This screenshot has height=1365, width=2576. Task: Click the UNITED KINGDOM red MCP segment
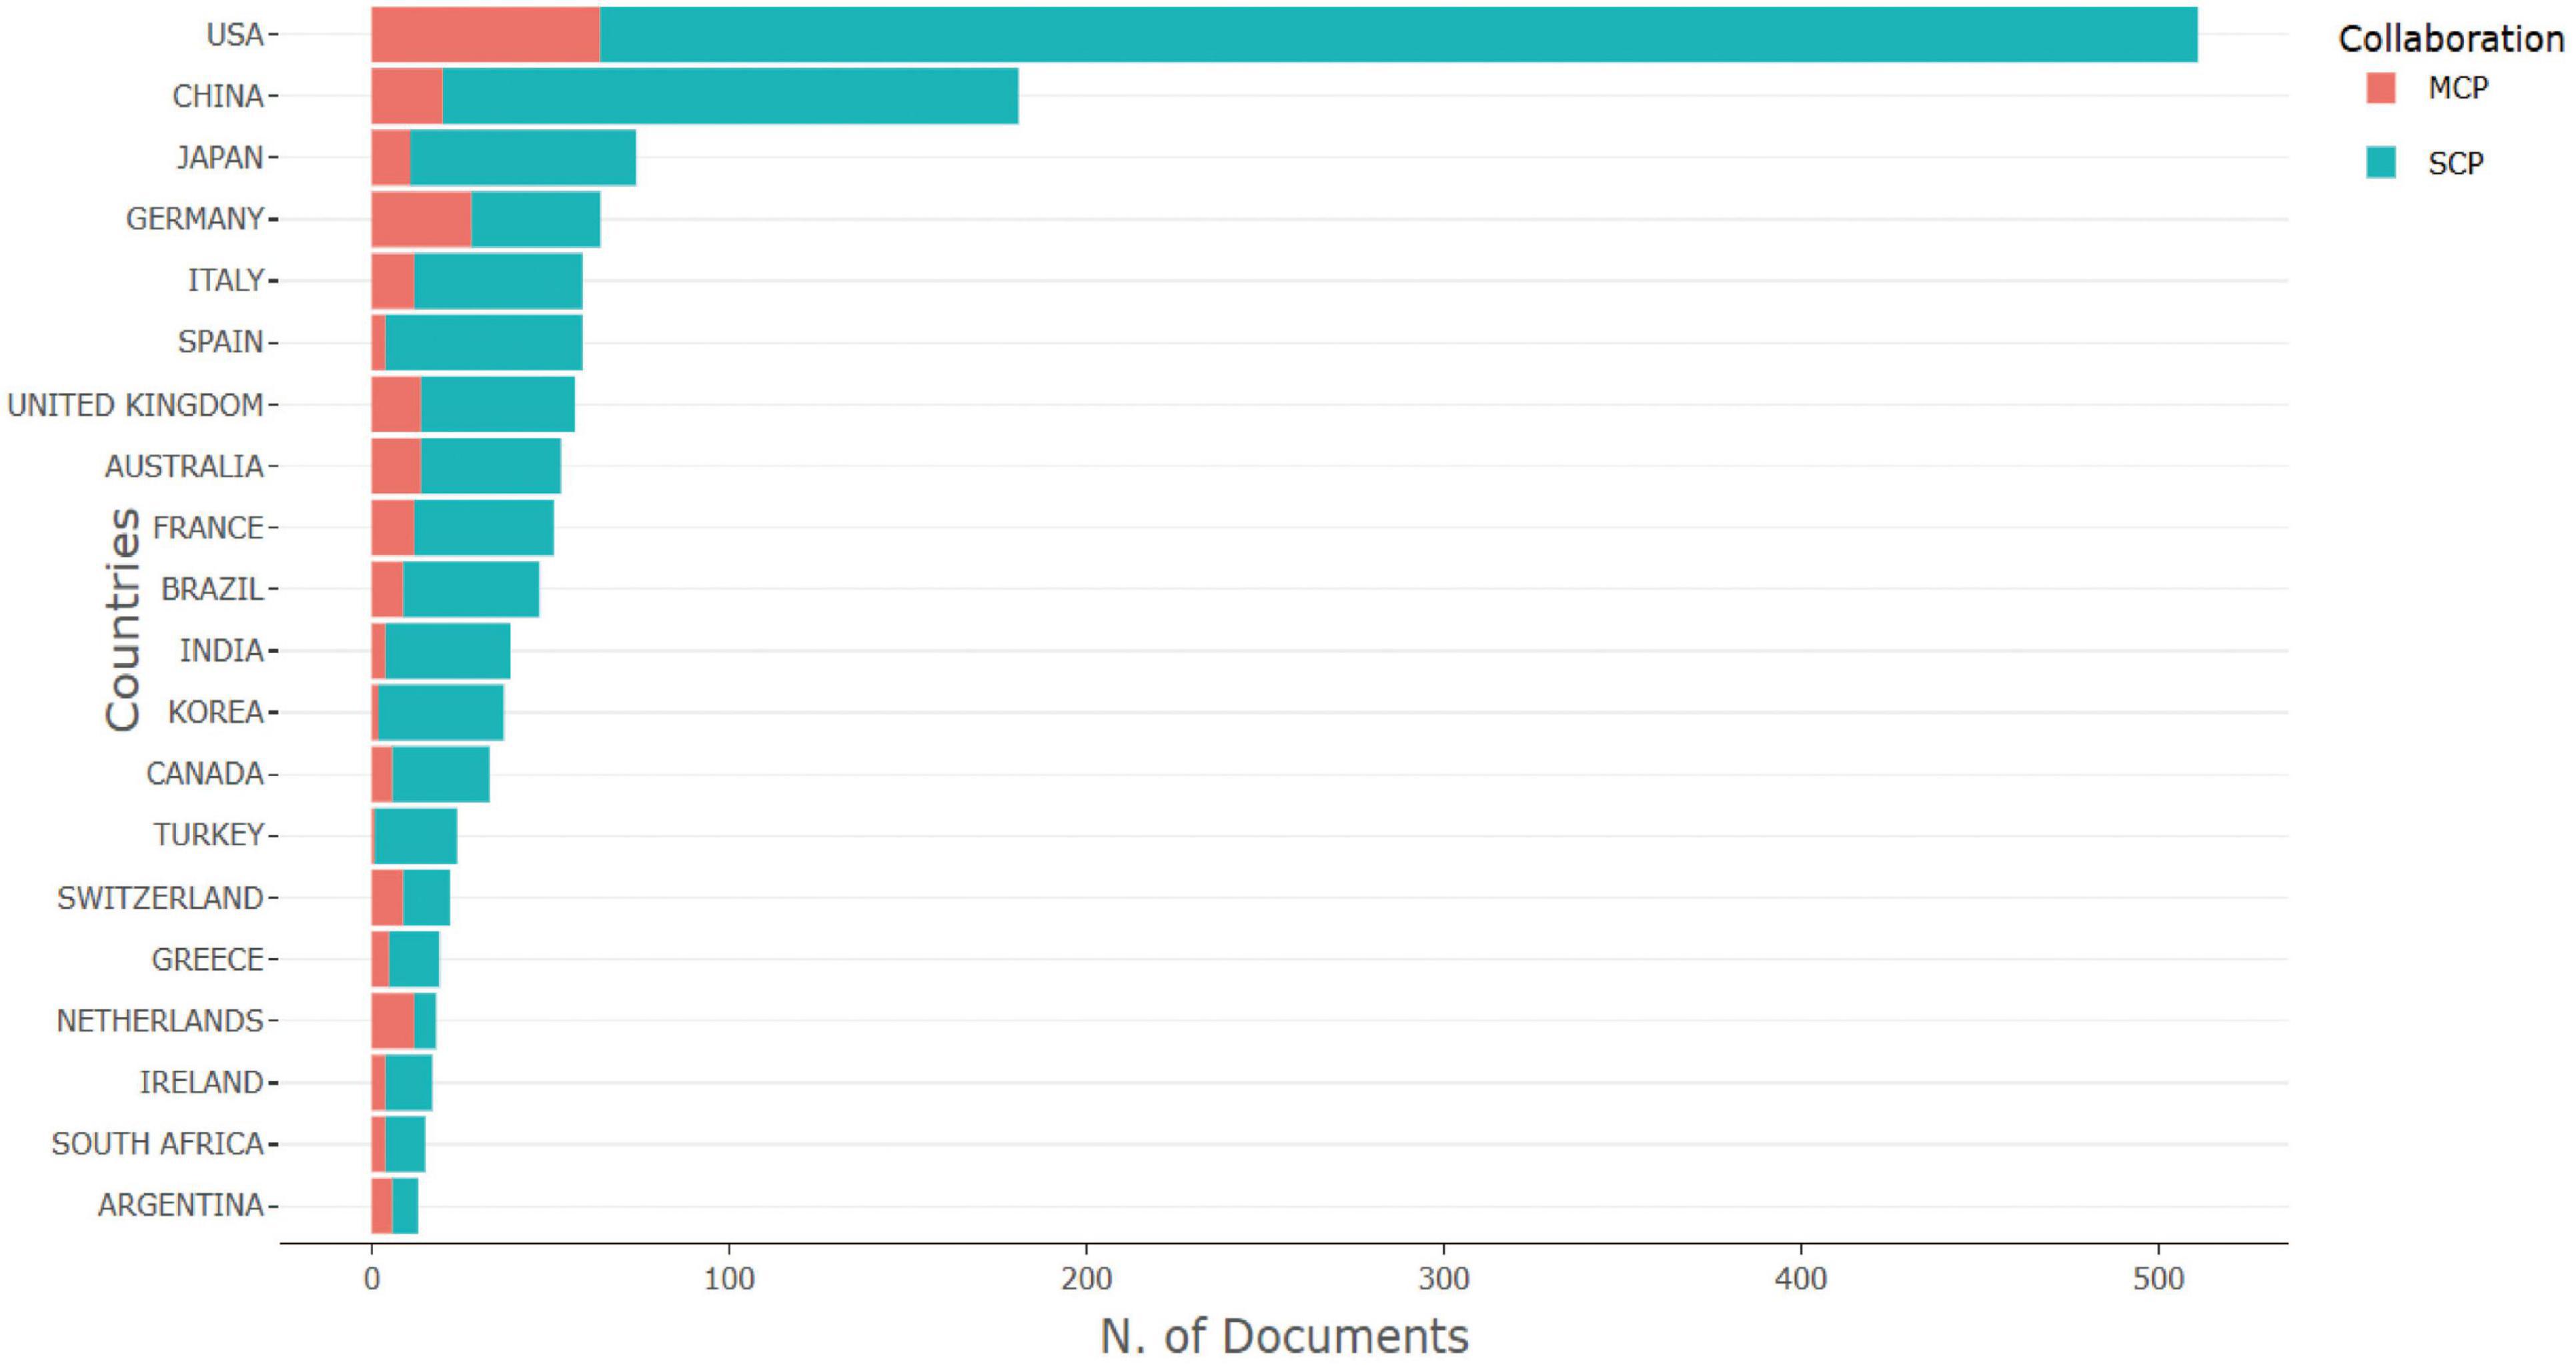coord(396,404)
